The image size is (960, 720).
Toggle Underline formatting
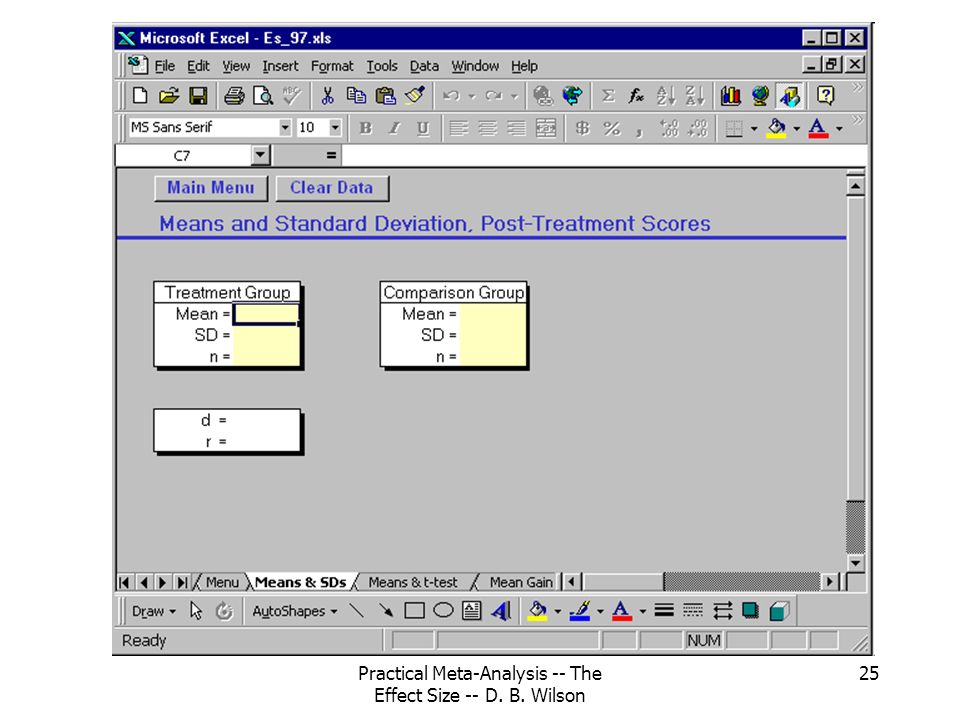point(423,128)
